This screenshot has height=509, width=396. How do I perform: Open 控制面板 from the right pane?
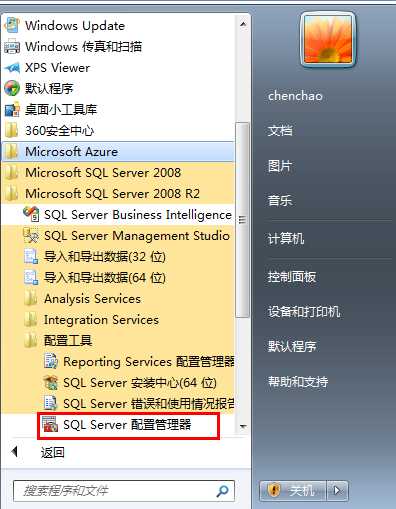[x=292, y=277]
